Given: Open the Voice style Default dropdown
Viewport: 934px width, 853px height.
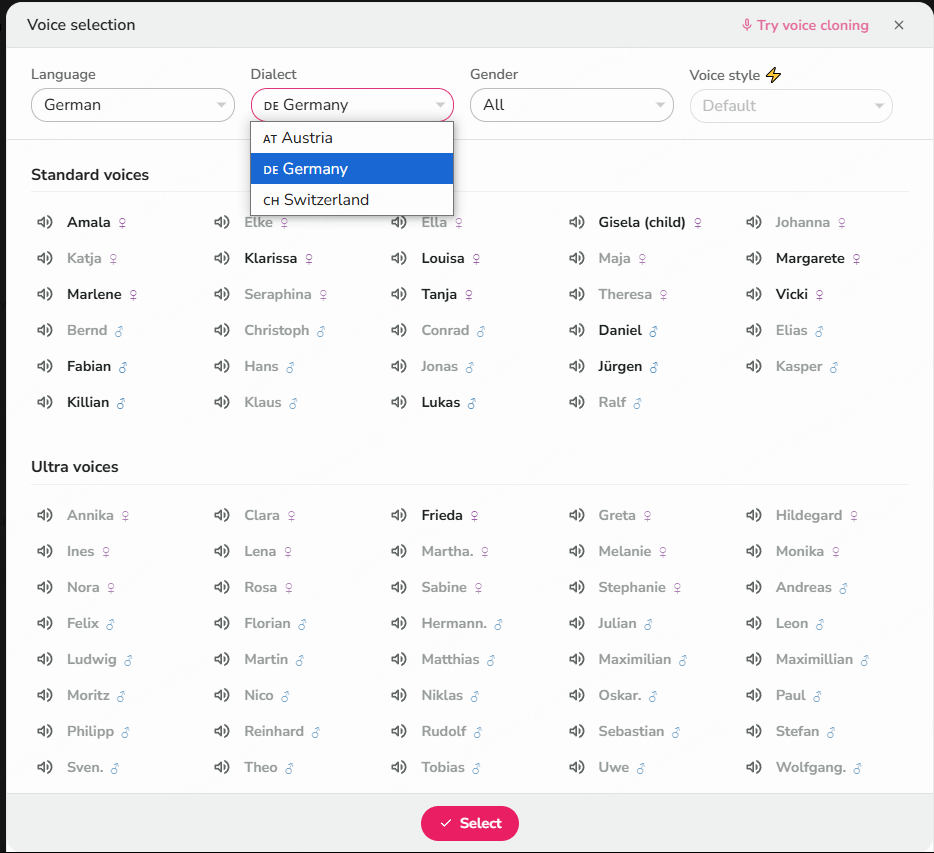Looking at the screenshot, I should tap(790, 106).
